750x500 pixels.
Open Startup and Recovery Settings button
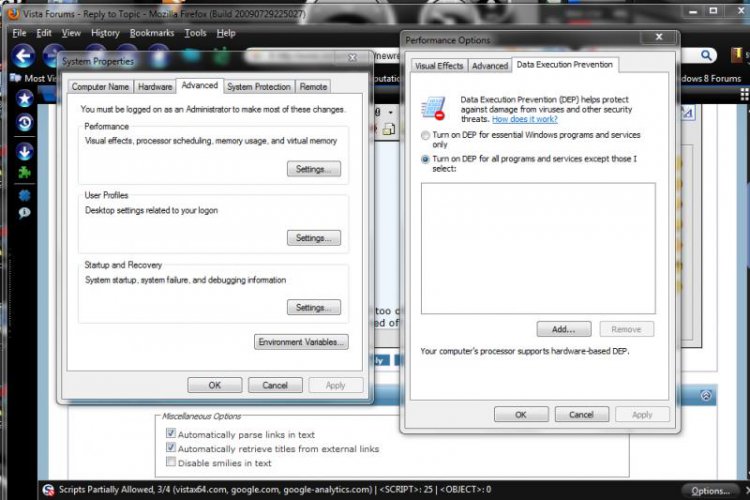click(x=314, y=307)
